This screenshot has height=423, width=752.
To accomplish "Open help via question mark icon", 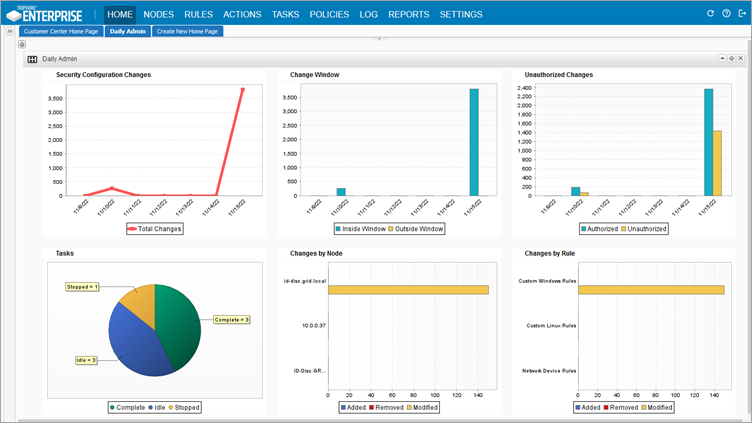I will [x=726, y=14].
